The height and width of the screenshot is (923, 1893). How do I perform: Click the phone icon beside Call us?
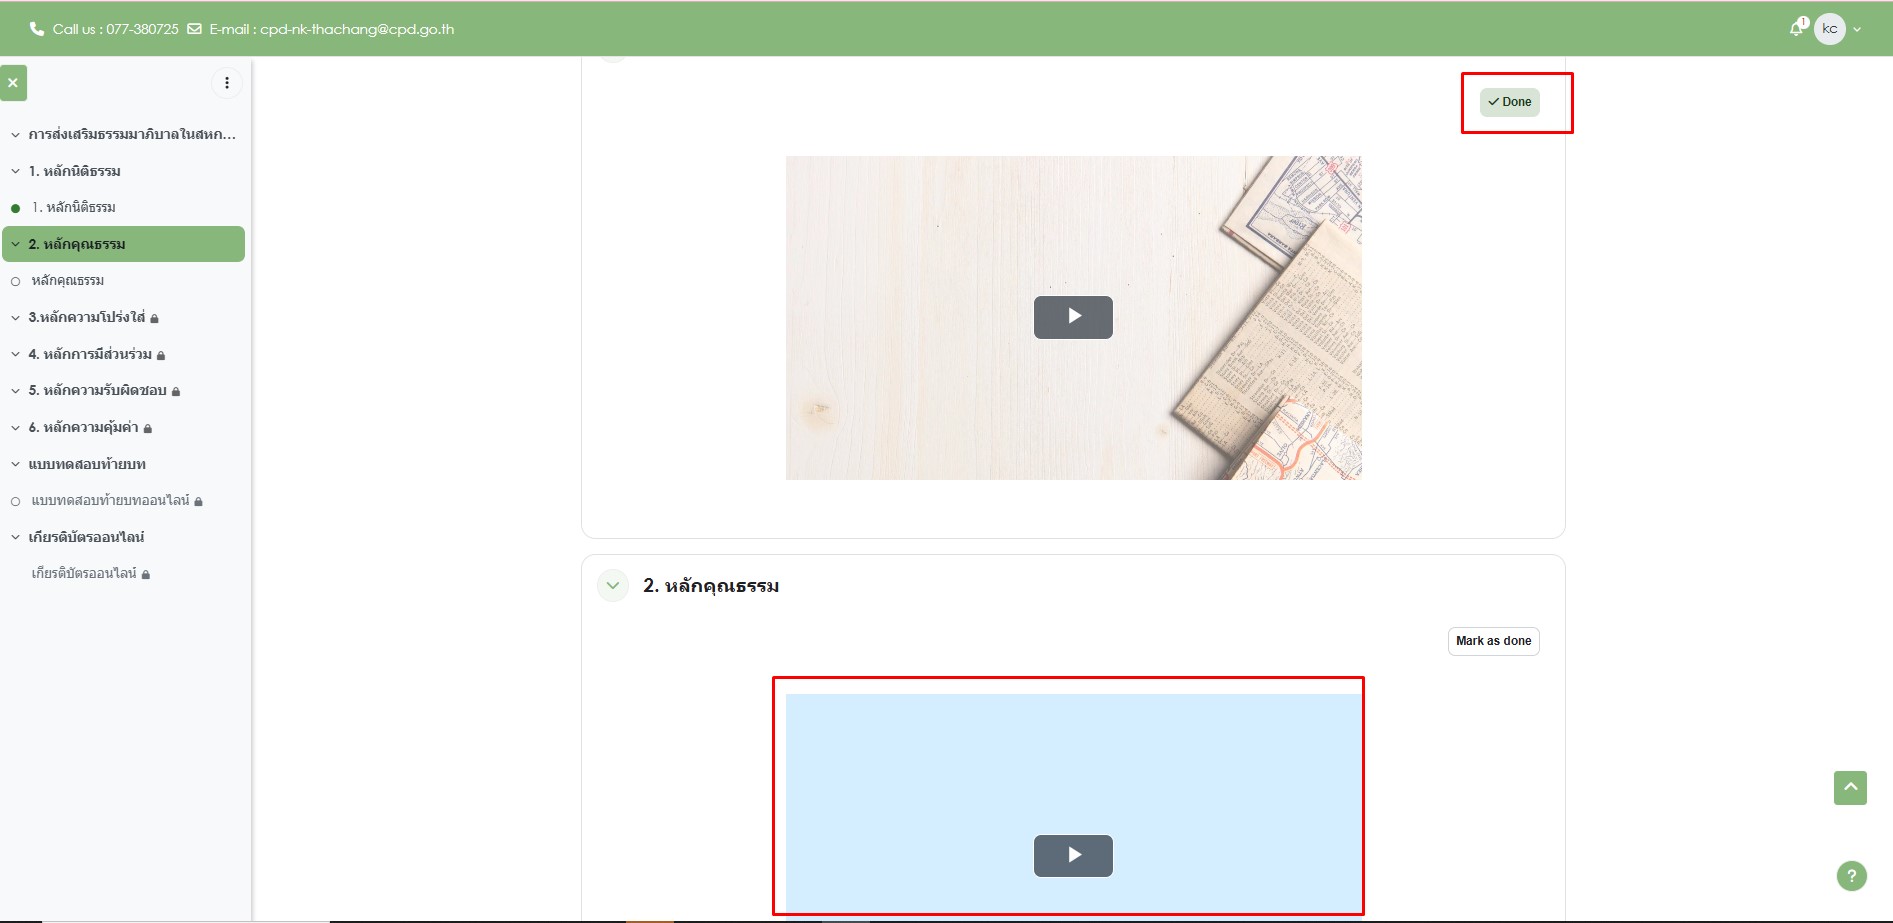point(37,29)
